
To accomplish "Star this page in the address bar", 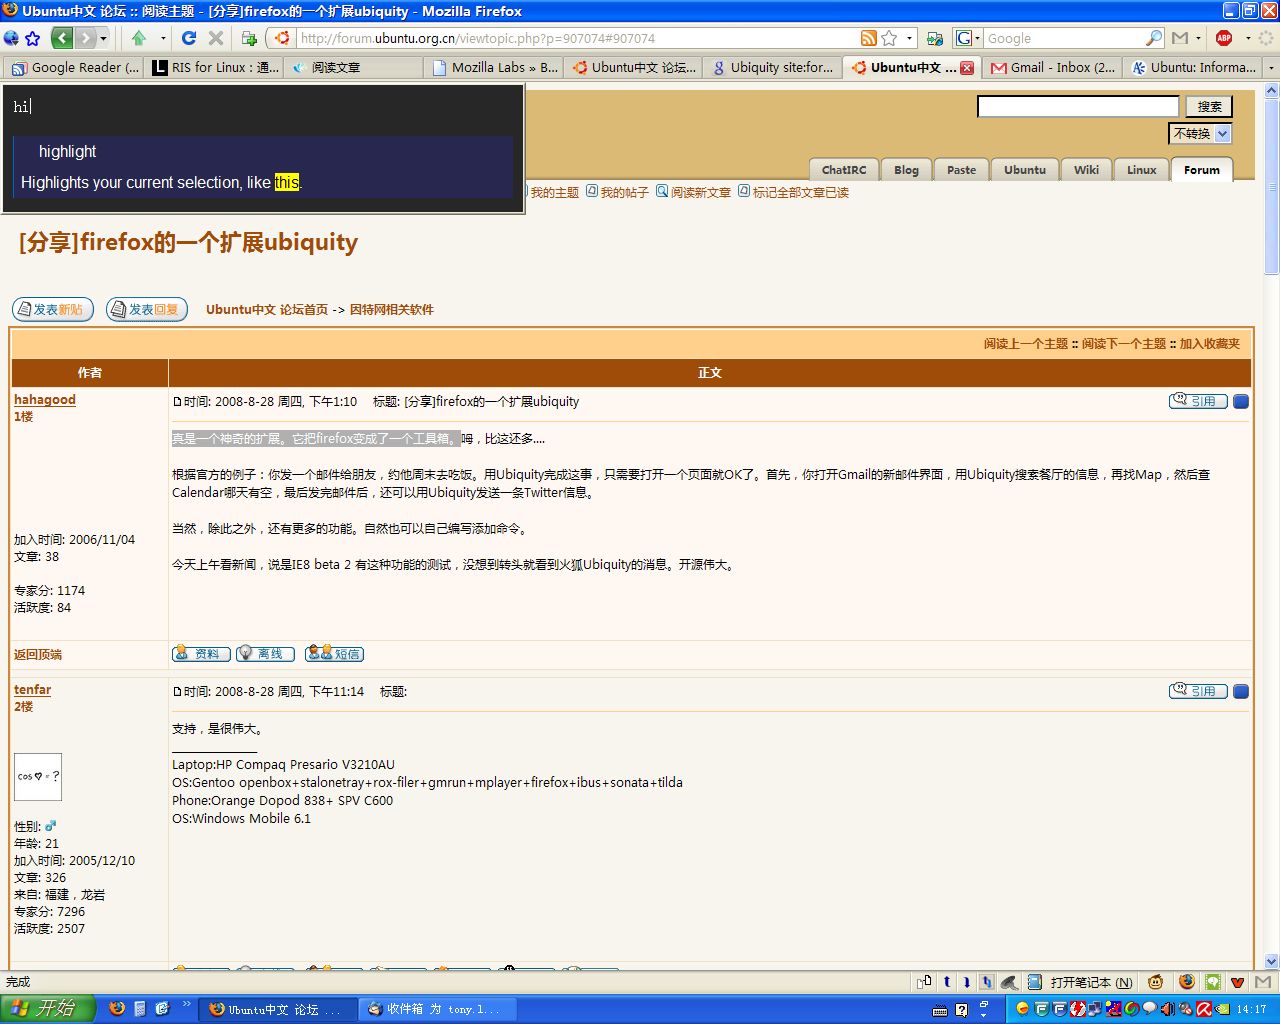I will point(888,38).
